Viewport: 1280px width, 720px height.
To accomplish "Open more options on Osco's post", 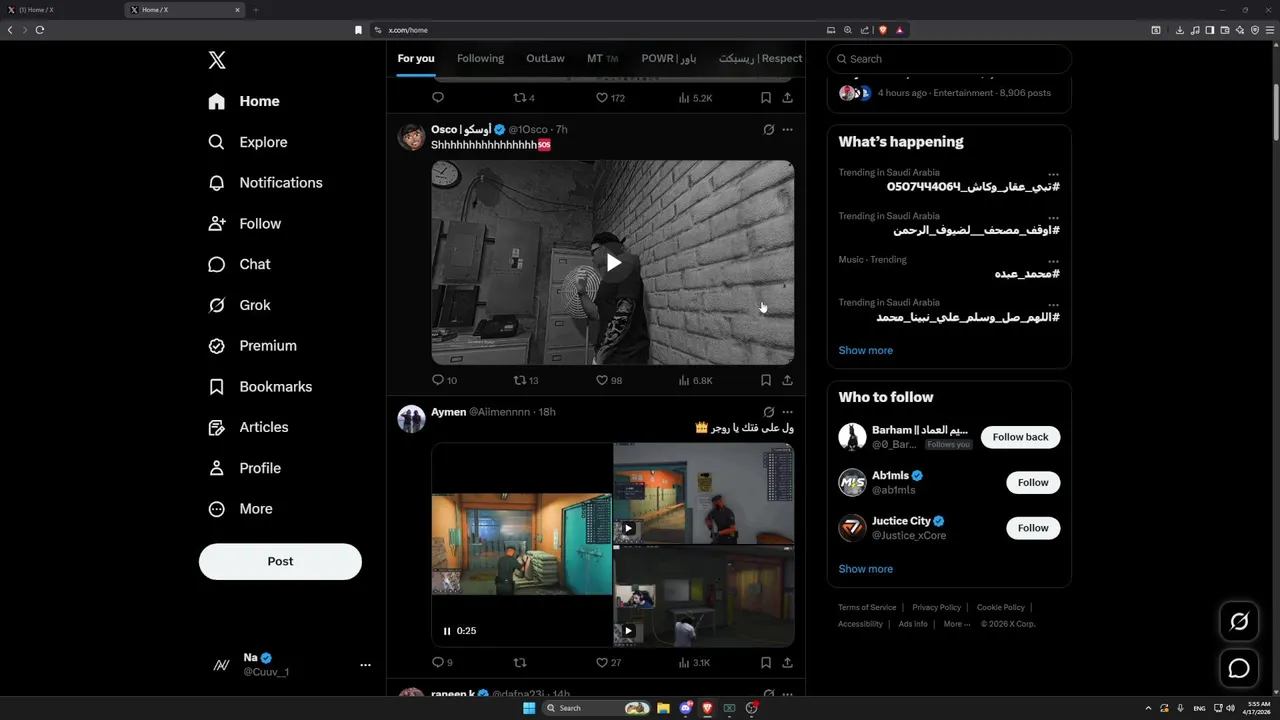I will [787, 130].
